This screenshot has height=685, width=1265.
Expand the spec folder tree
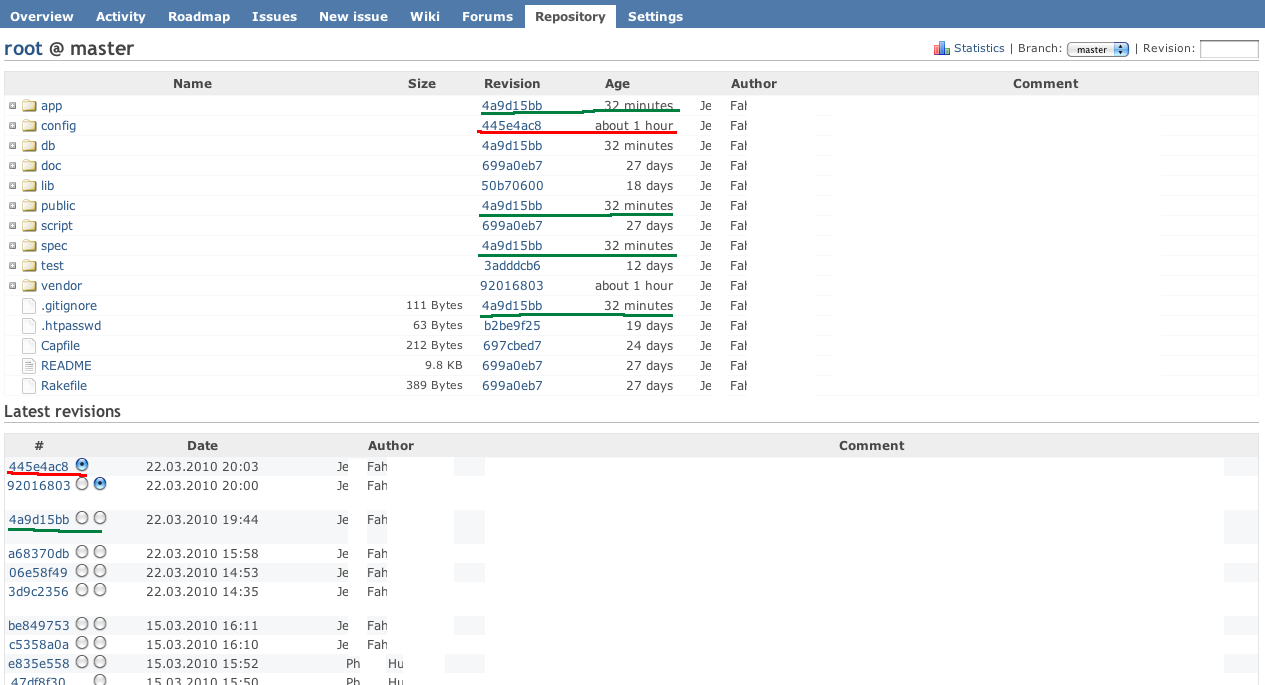(x=13, y=246)
